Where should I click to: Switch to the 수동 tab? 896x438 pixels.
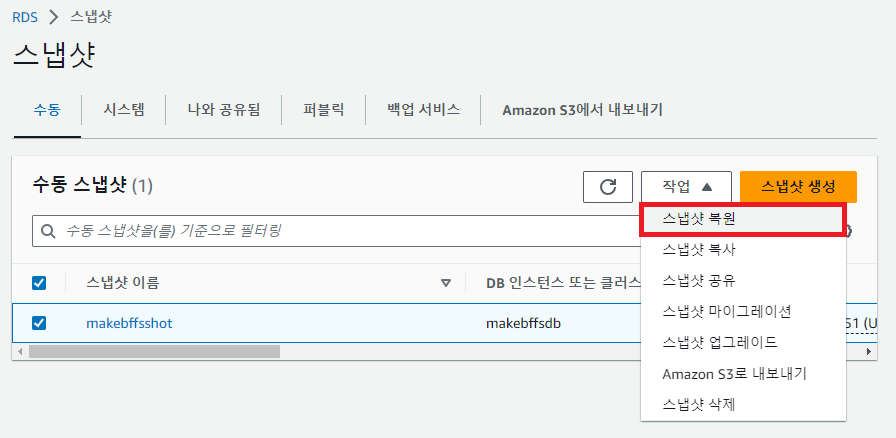pyautogui.click(x=47, y=110)
